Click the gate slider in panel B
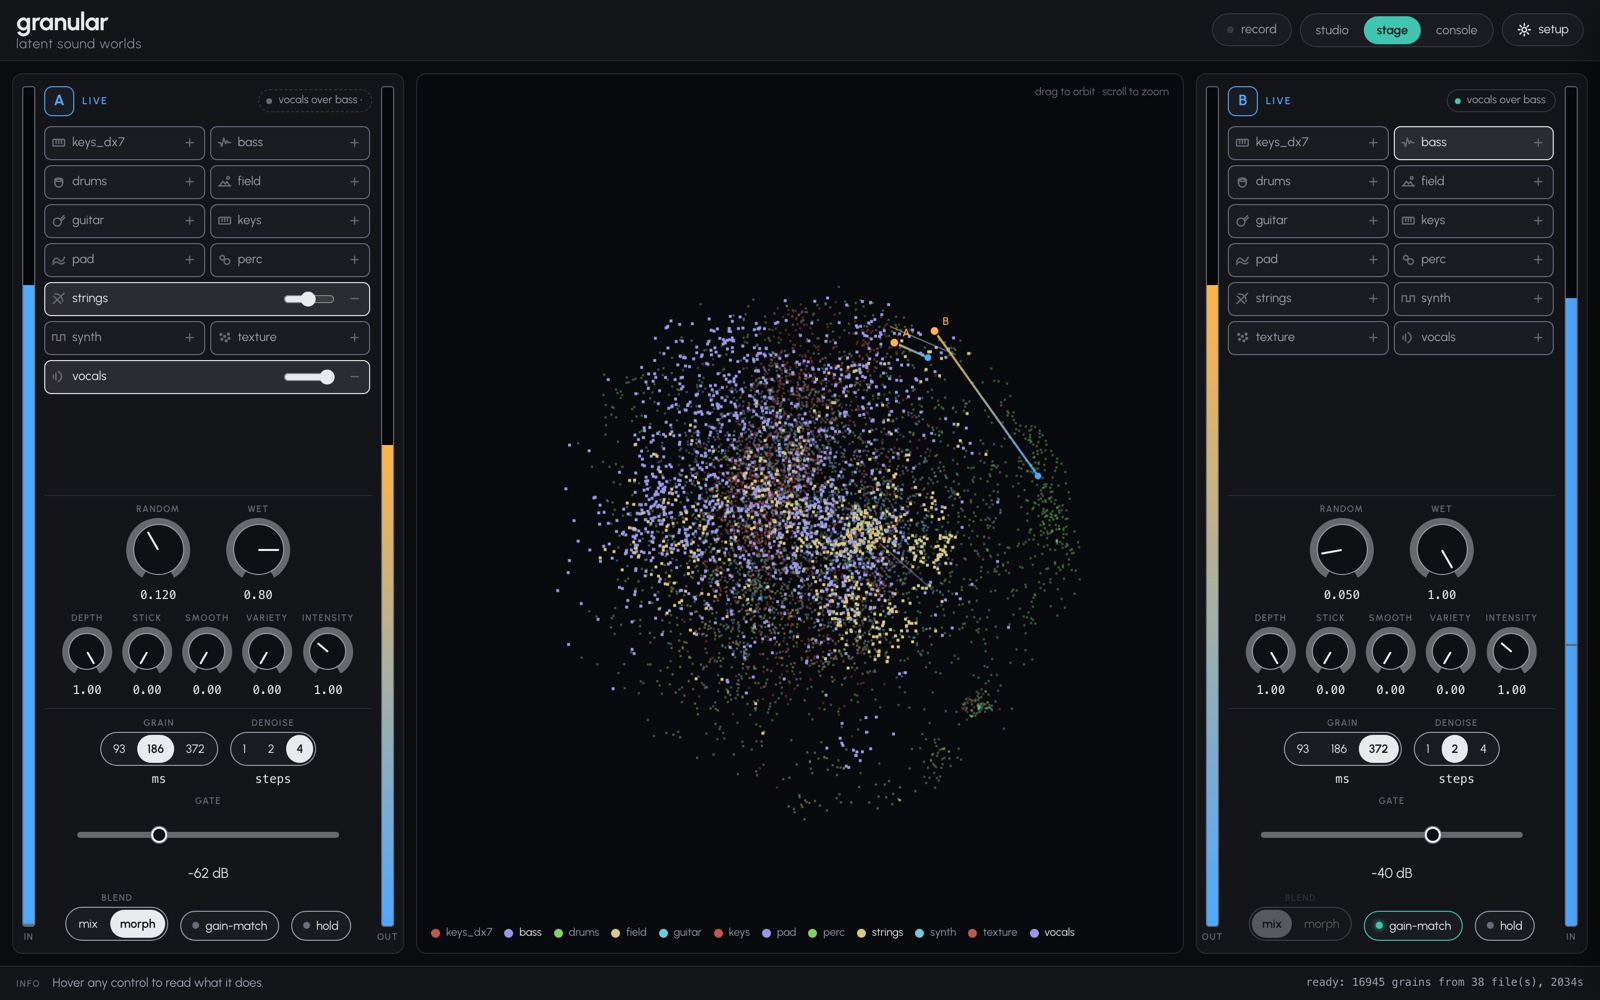1600x1000 pixels. [x=1391, y=835]
